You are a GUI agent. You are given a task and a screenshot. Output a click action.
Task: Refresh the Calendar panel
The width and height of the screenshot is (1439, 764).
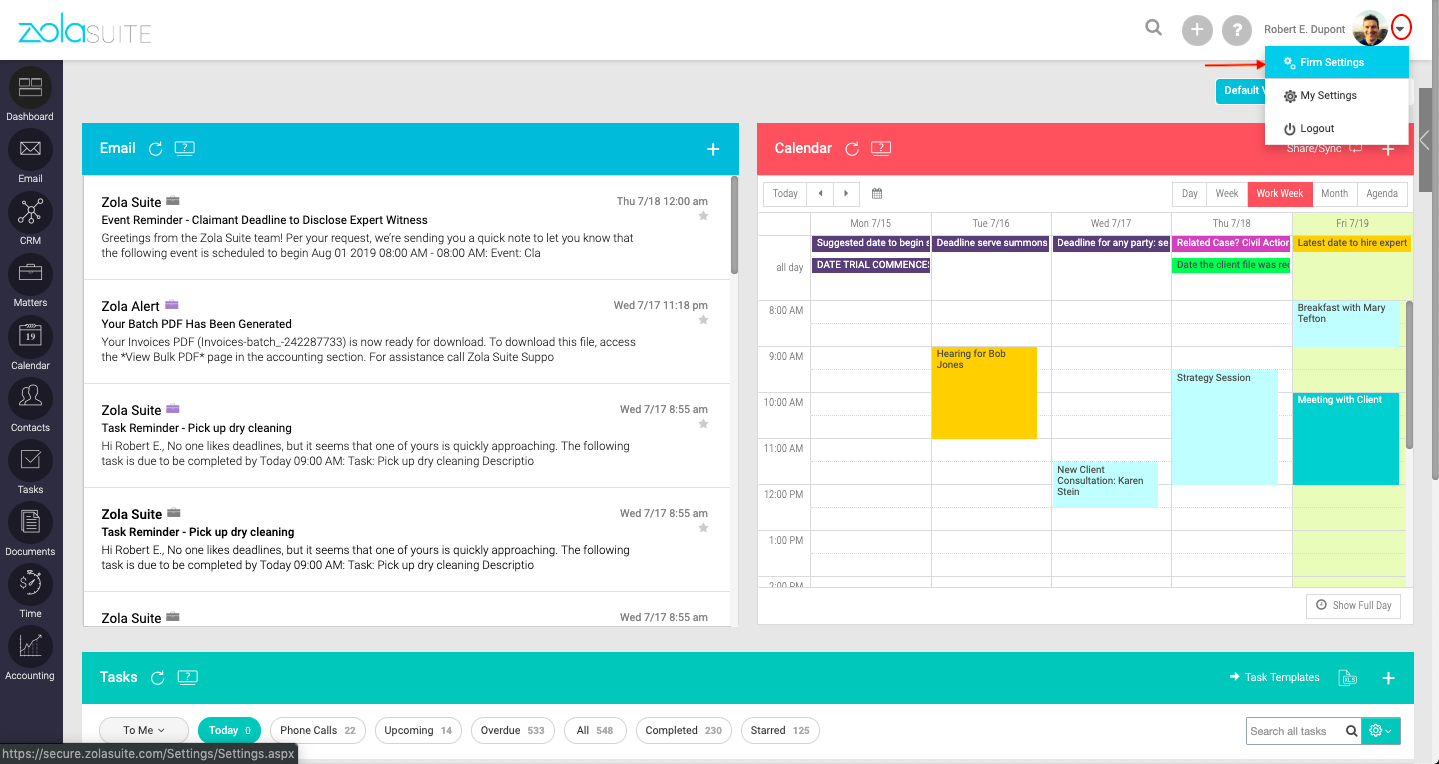[x=852, y=149]
